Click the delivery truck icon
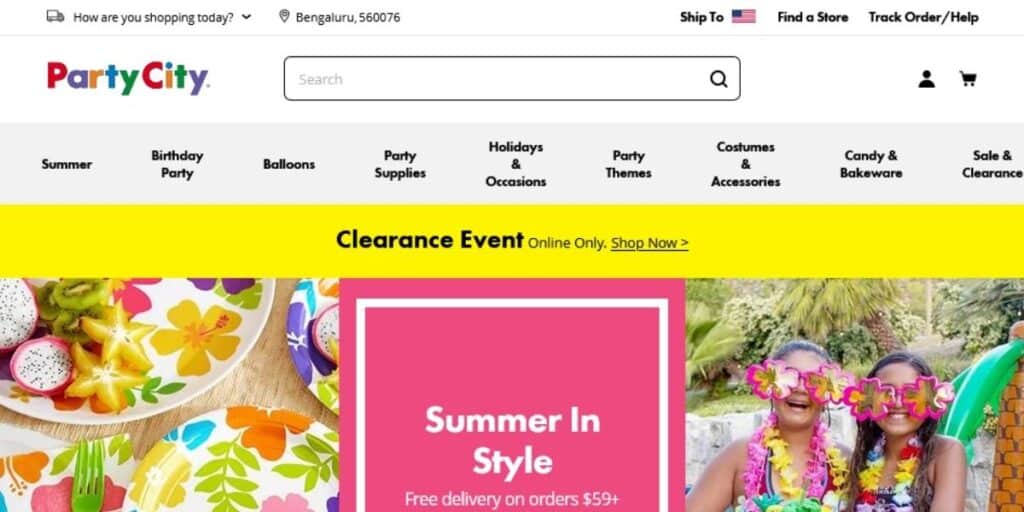The height and width of the screenshot is (512, 1024). [56, 16]
